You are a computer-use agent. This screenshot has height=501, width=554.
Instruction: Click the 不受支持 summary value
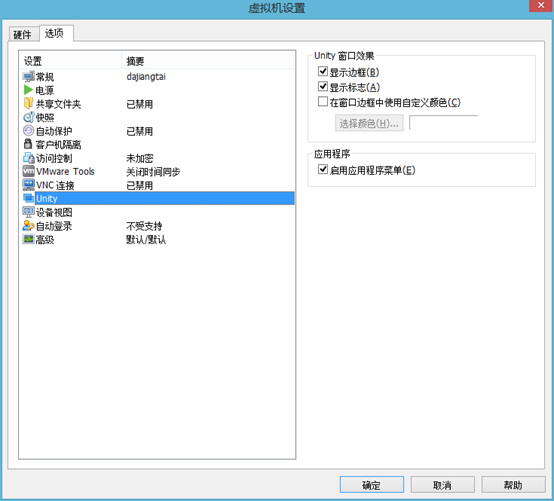(x=144, y=226)
